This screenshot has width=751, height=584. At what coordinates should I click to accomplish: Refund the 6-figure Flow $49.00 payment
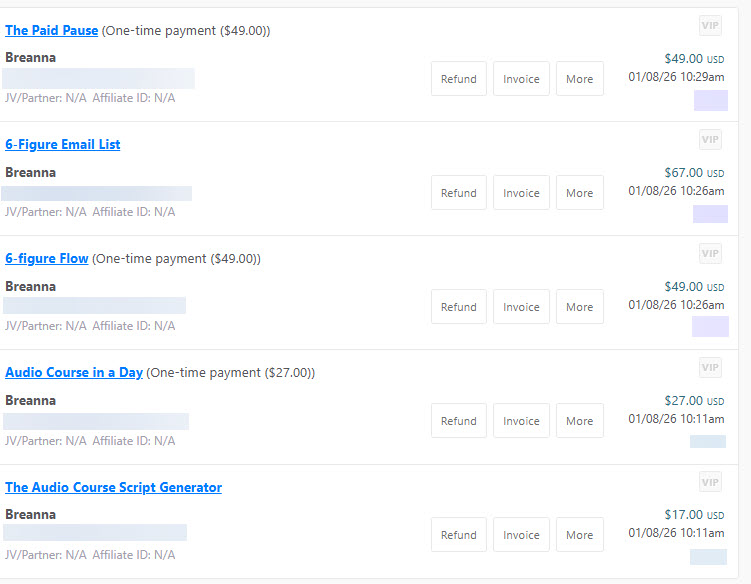pos(459,307)
